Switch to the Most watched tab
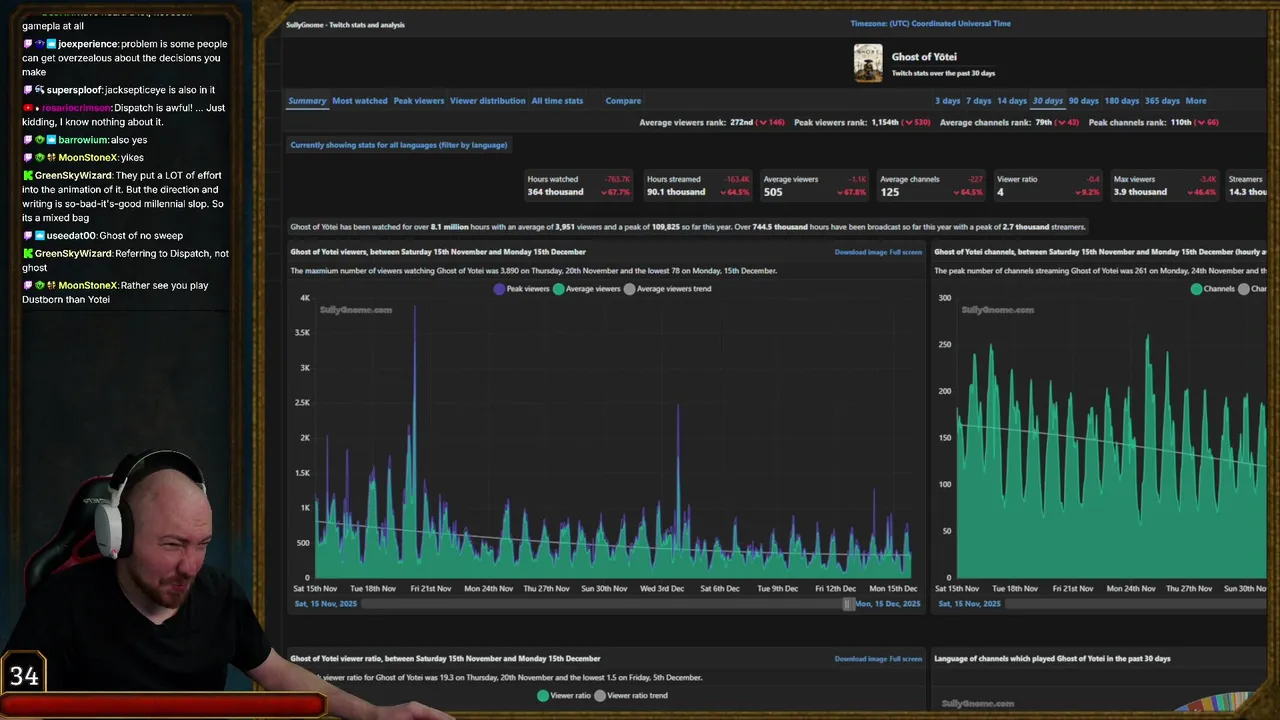1280x720 pixels. coord(360,101)
